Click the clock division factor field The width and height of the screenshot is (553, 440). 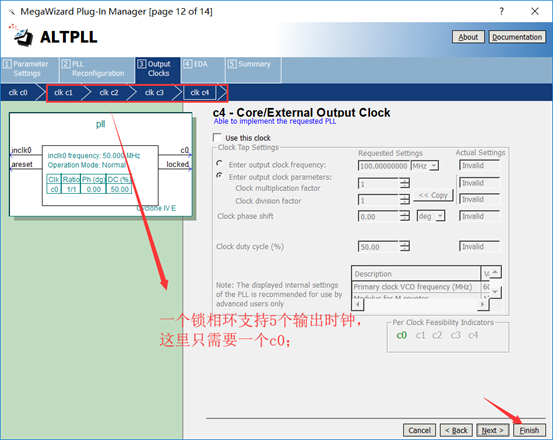point(378,200)
